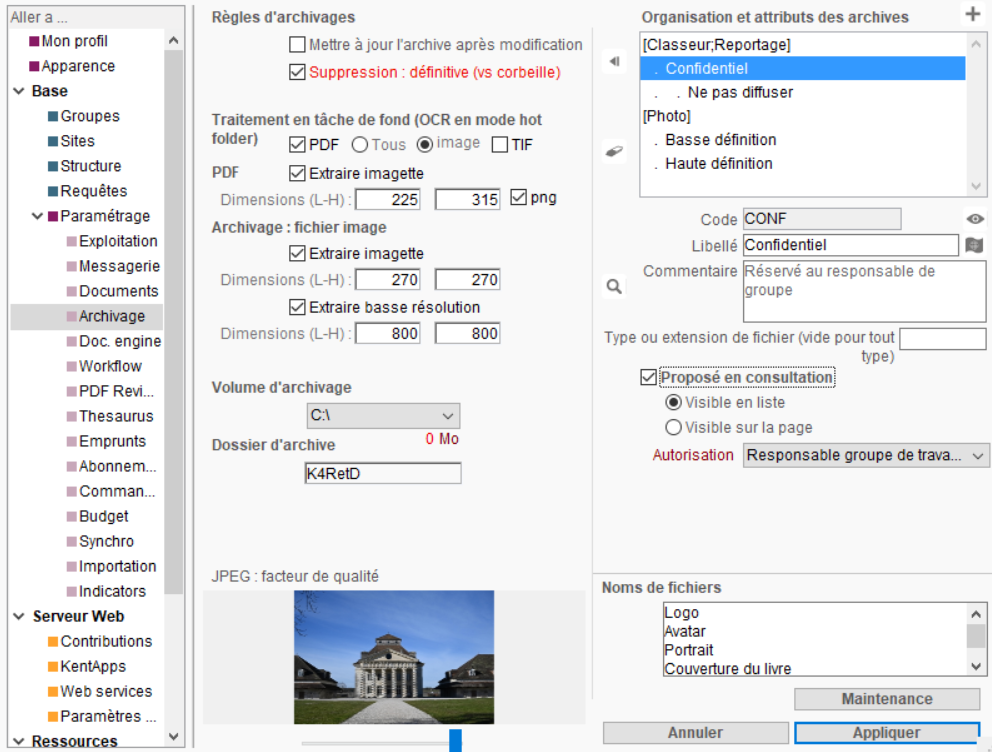Image resolution: width=992 pixels, height=752 pixels.
Task: Select 'Portrait' in Noms de fichiers list
Action: coord(688,650)
